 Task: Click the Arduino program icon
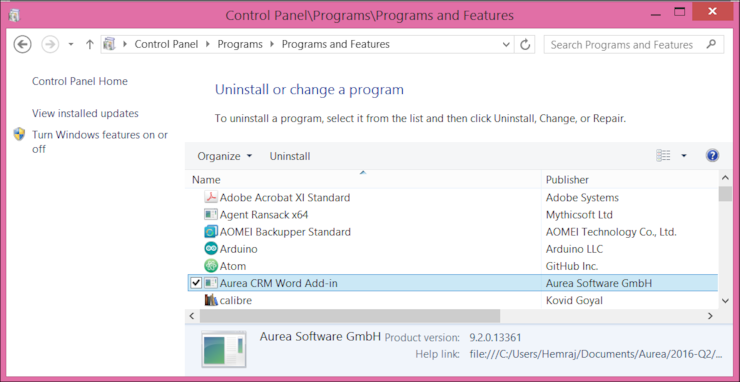210,248
